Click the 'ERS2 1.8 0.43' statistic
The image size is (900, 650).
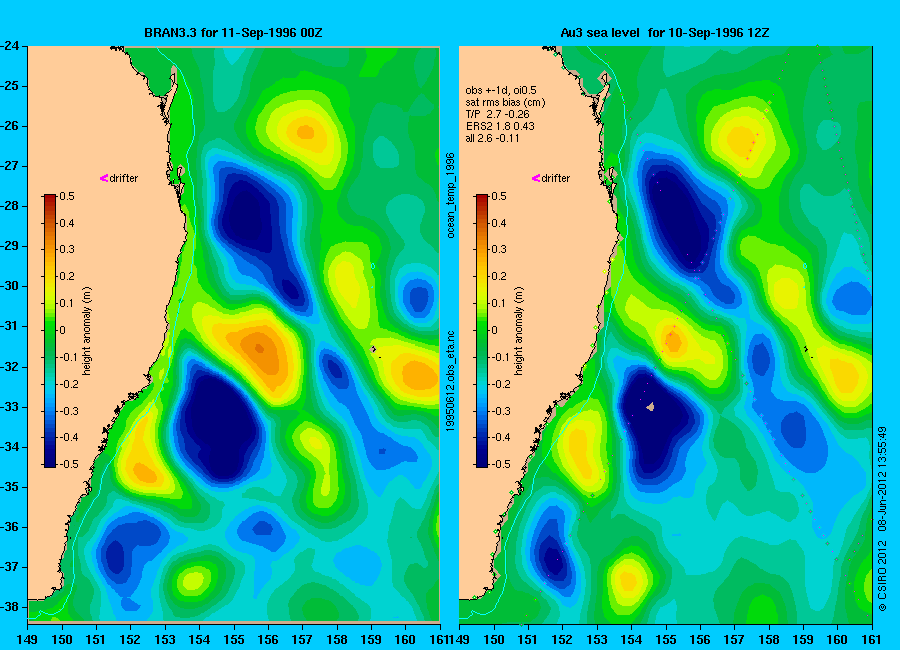pyautogui.click(x=500, y=126)
